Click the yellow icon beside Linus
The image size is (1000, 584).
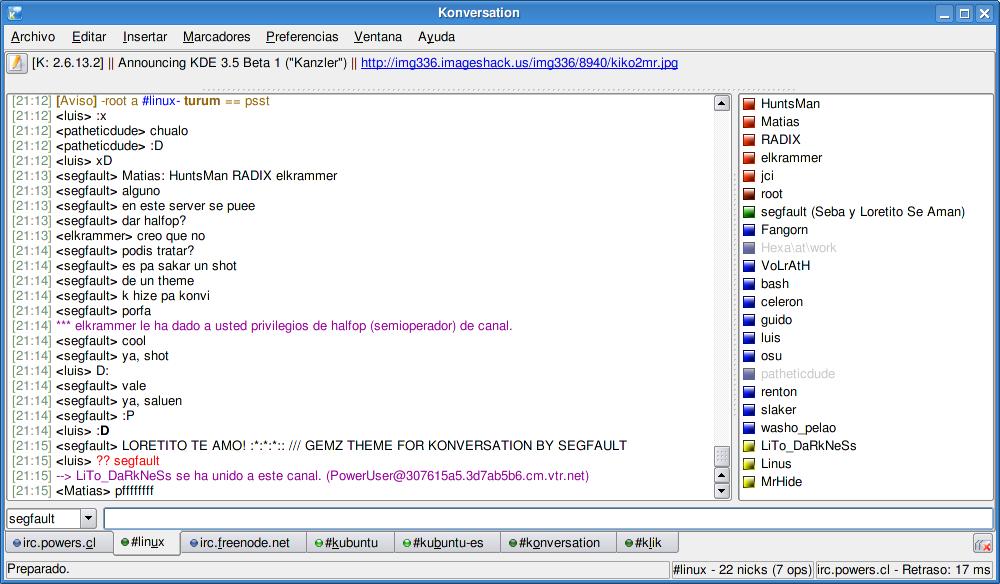click(x=749, y=464)
